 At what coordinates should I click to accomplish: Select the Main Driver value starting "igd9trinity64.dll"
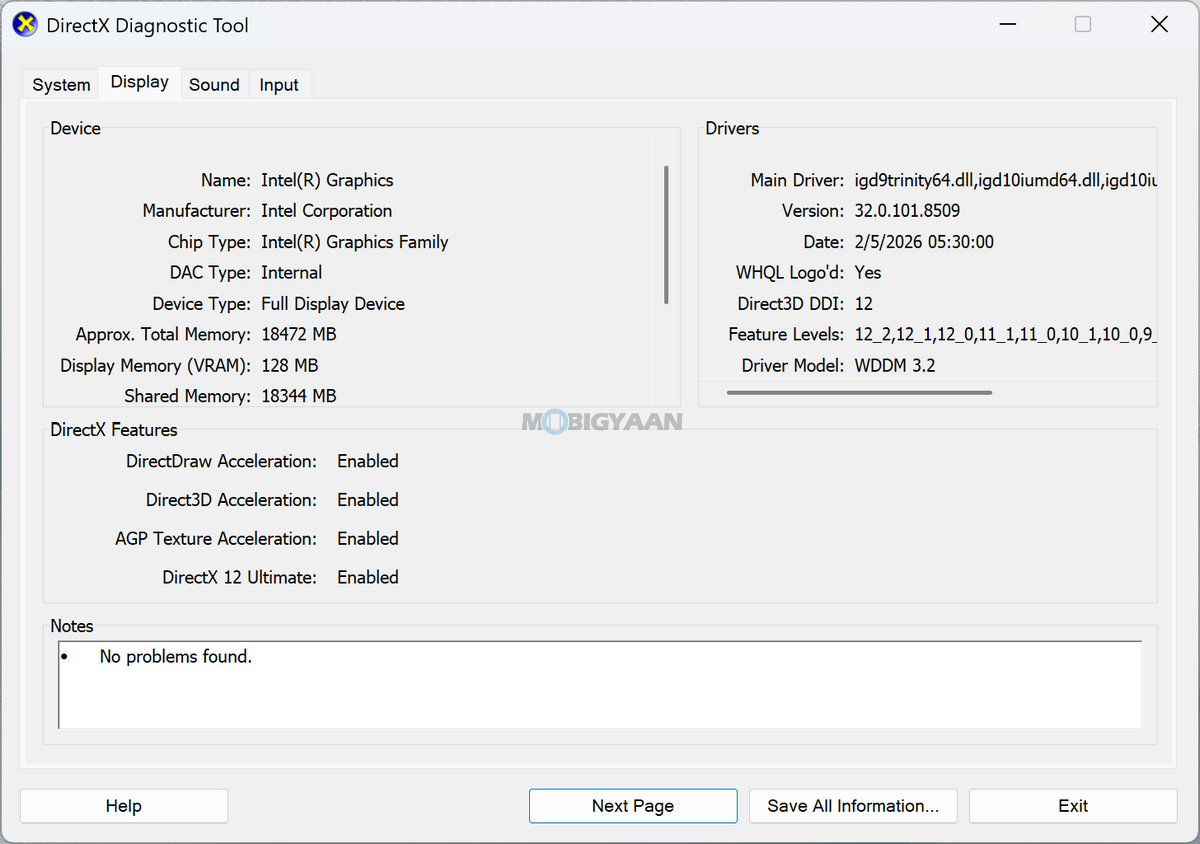pos(1005,181)
